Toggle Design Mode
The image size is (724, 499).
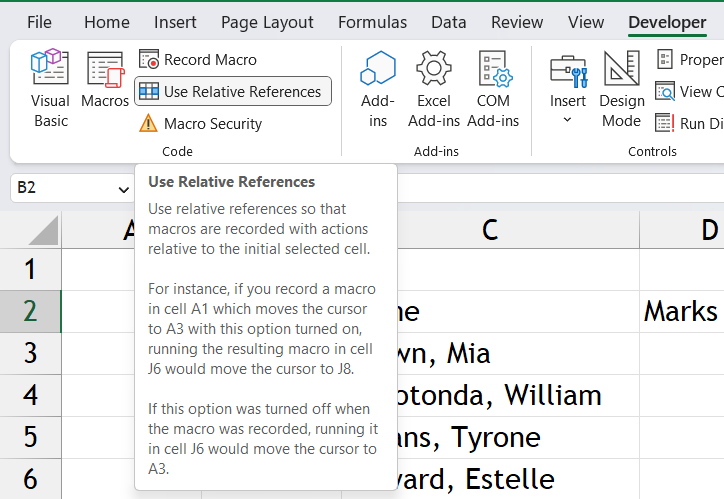[x=621, y=88]
